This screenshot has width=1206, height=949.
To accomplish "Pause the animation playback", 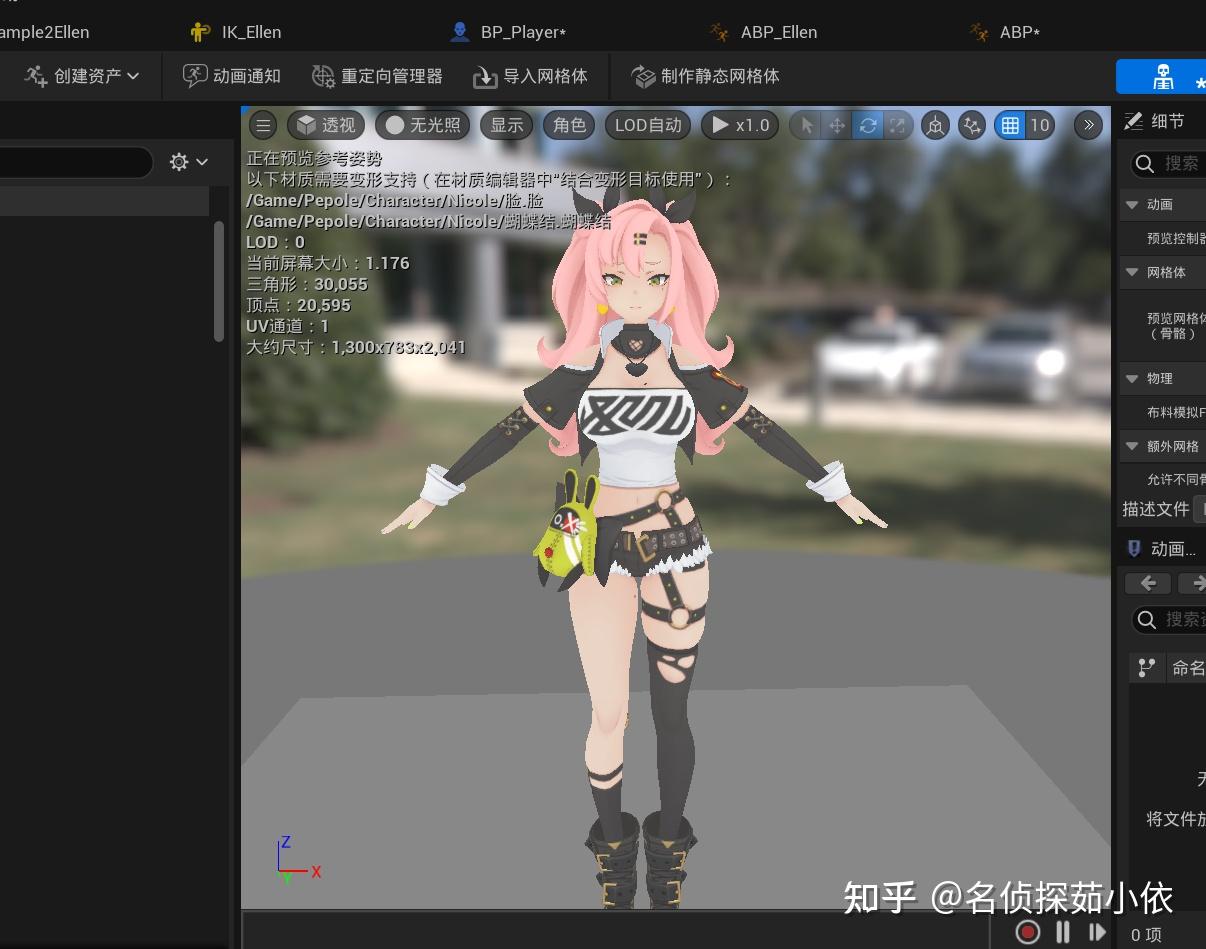I will pos(1063,931).
